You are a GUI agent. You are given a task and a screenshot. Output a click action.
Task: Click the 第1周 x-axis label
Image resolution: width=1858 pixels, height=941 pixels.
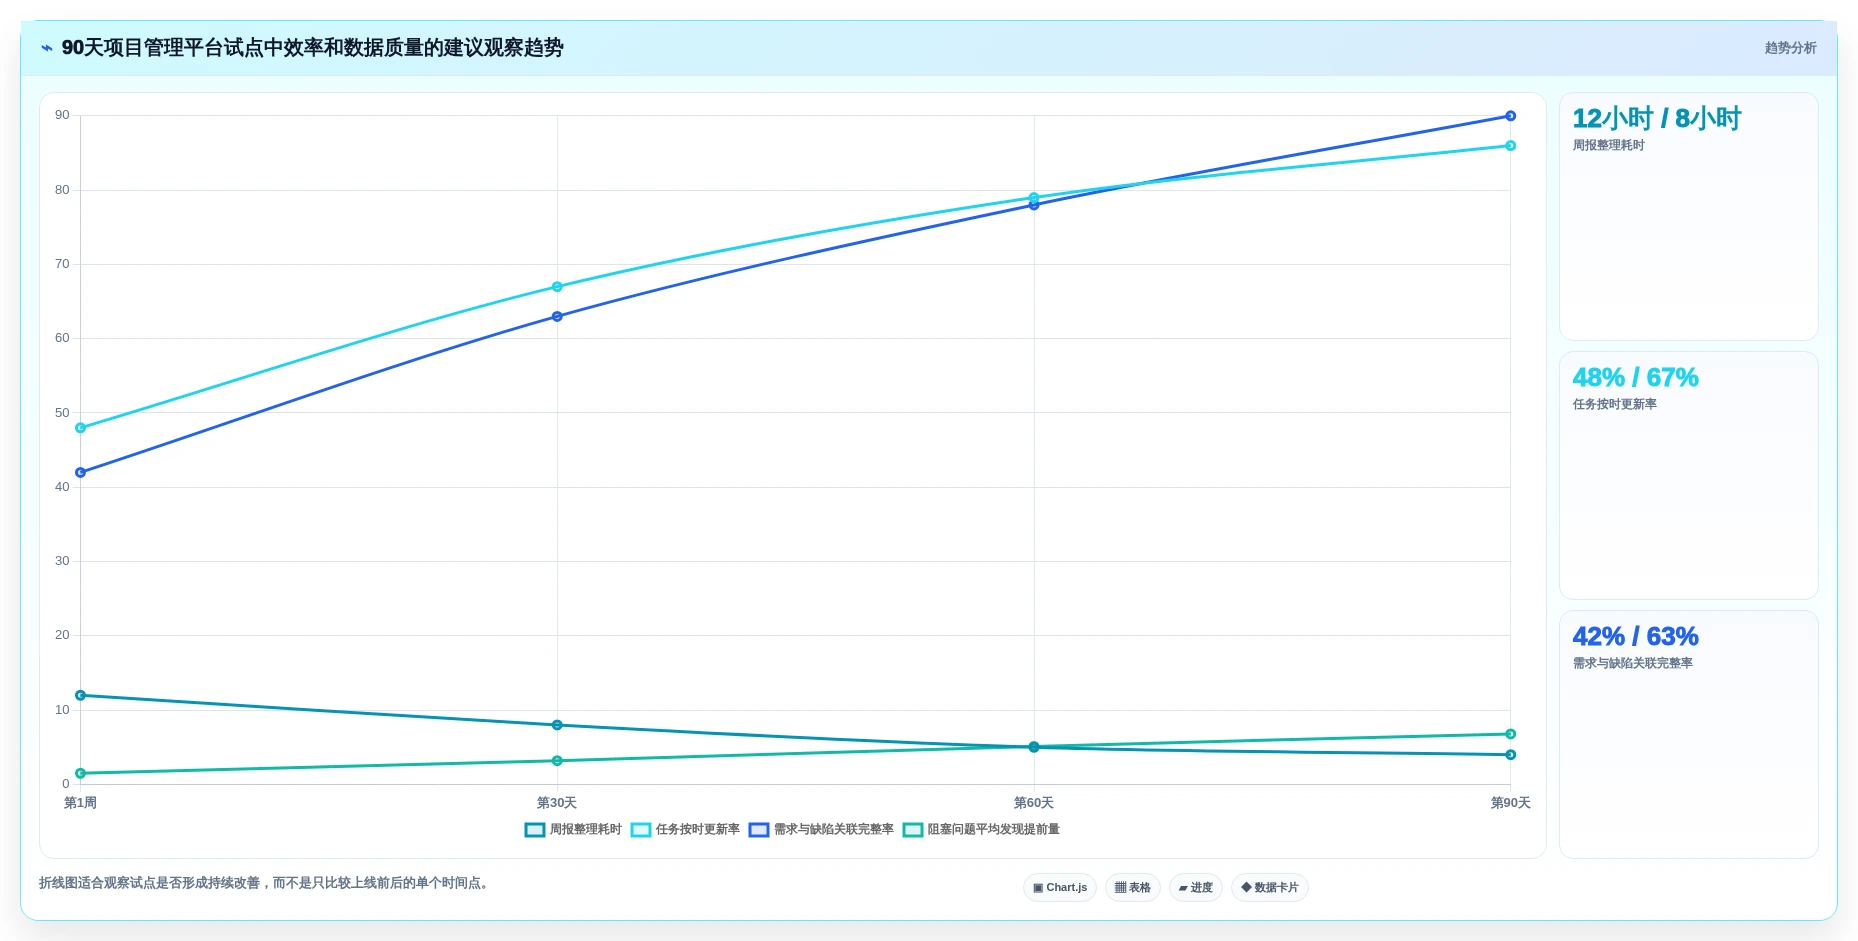81,803
